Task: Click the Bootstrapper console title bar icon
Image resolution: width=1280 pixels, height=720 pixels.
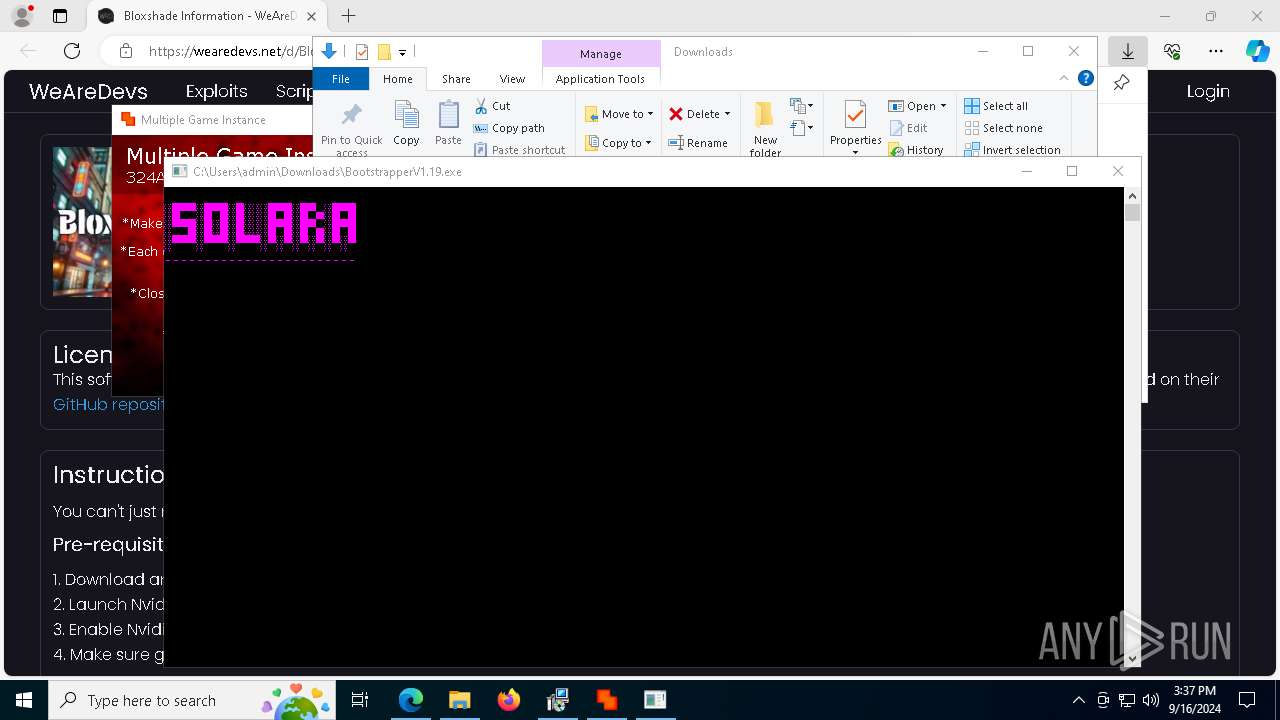Action: [x=180, y=171]
